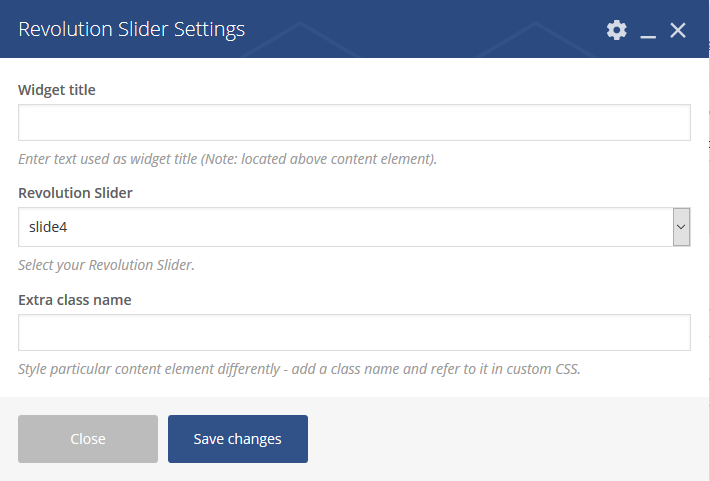Open the settings gear in the header
The image size is (710, 481).
[616, 30]
